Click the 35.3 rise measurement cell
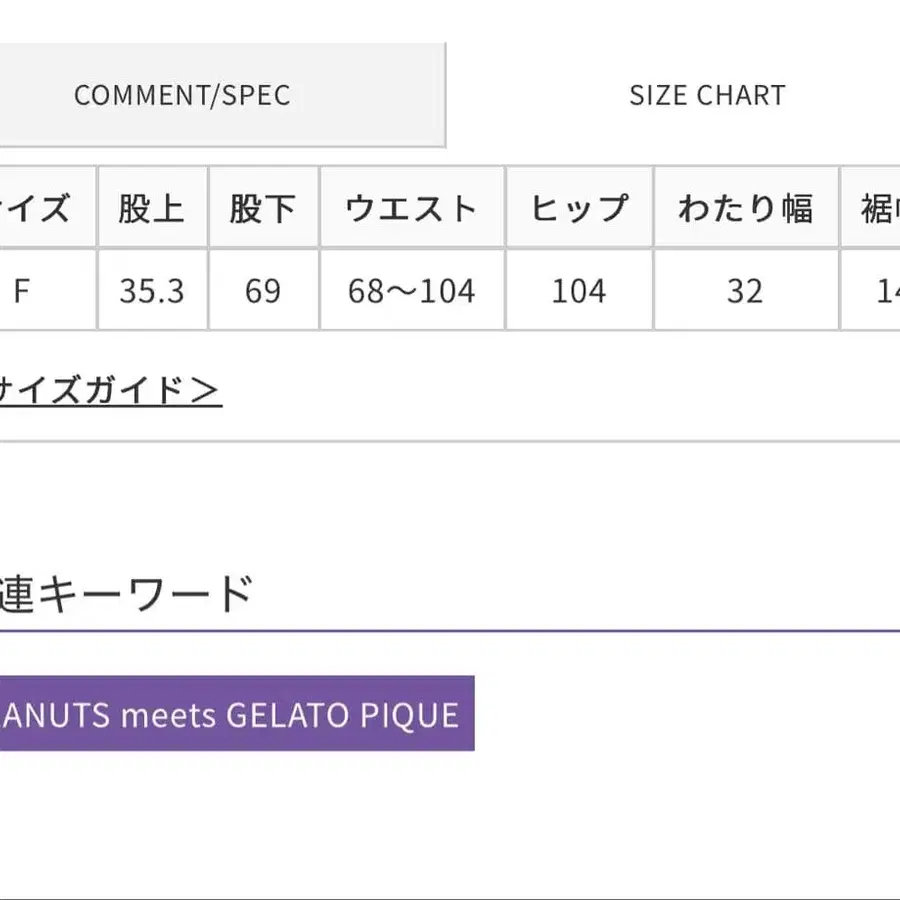This screenshot has width=900, height=900. click(x=152, y=291)
